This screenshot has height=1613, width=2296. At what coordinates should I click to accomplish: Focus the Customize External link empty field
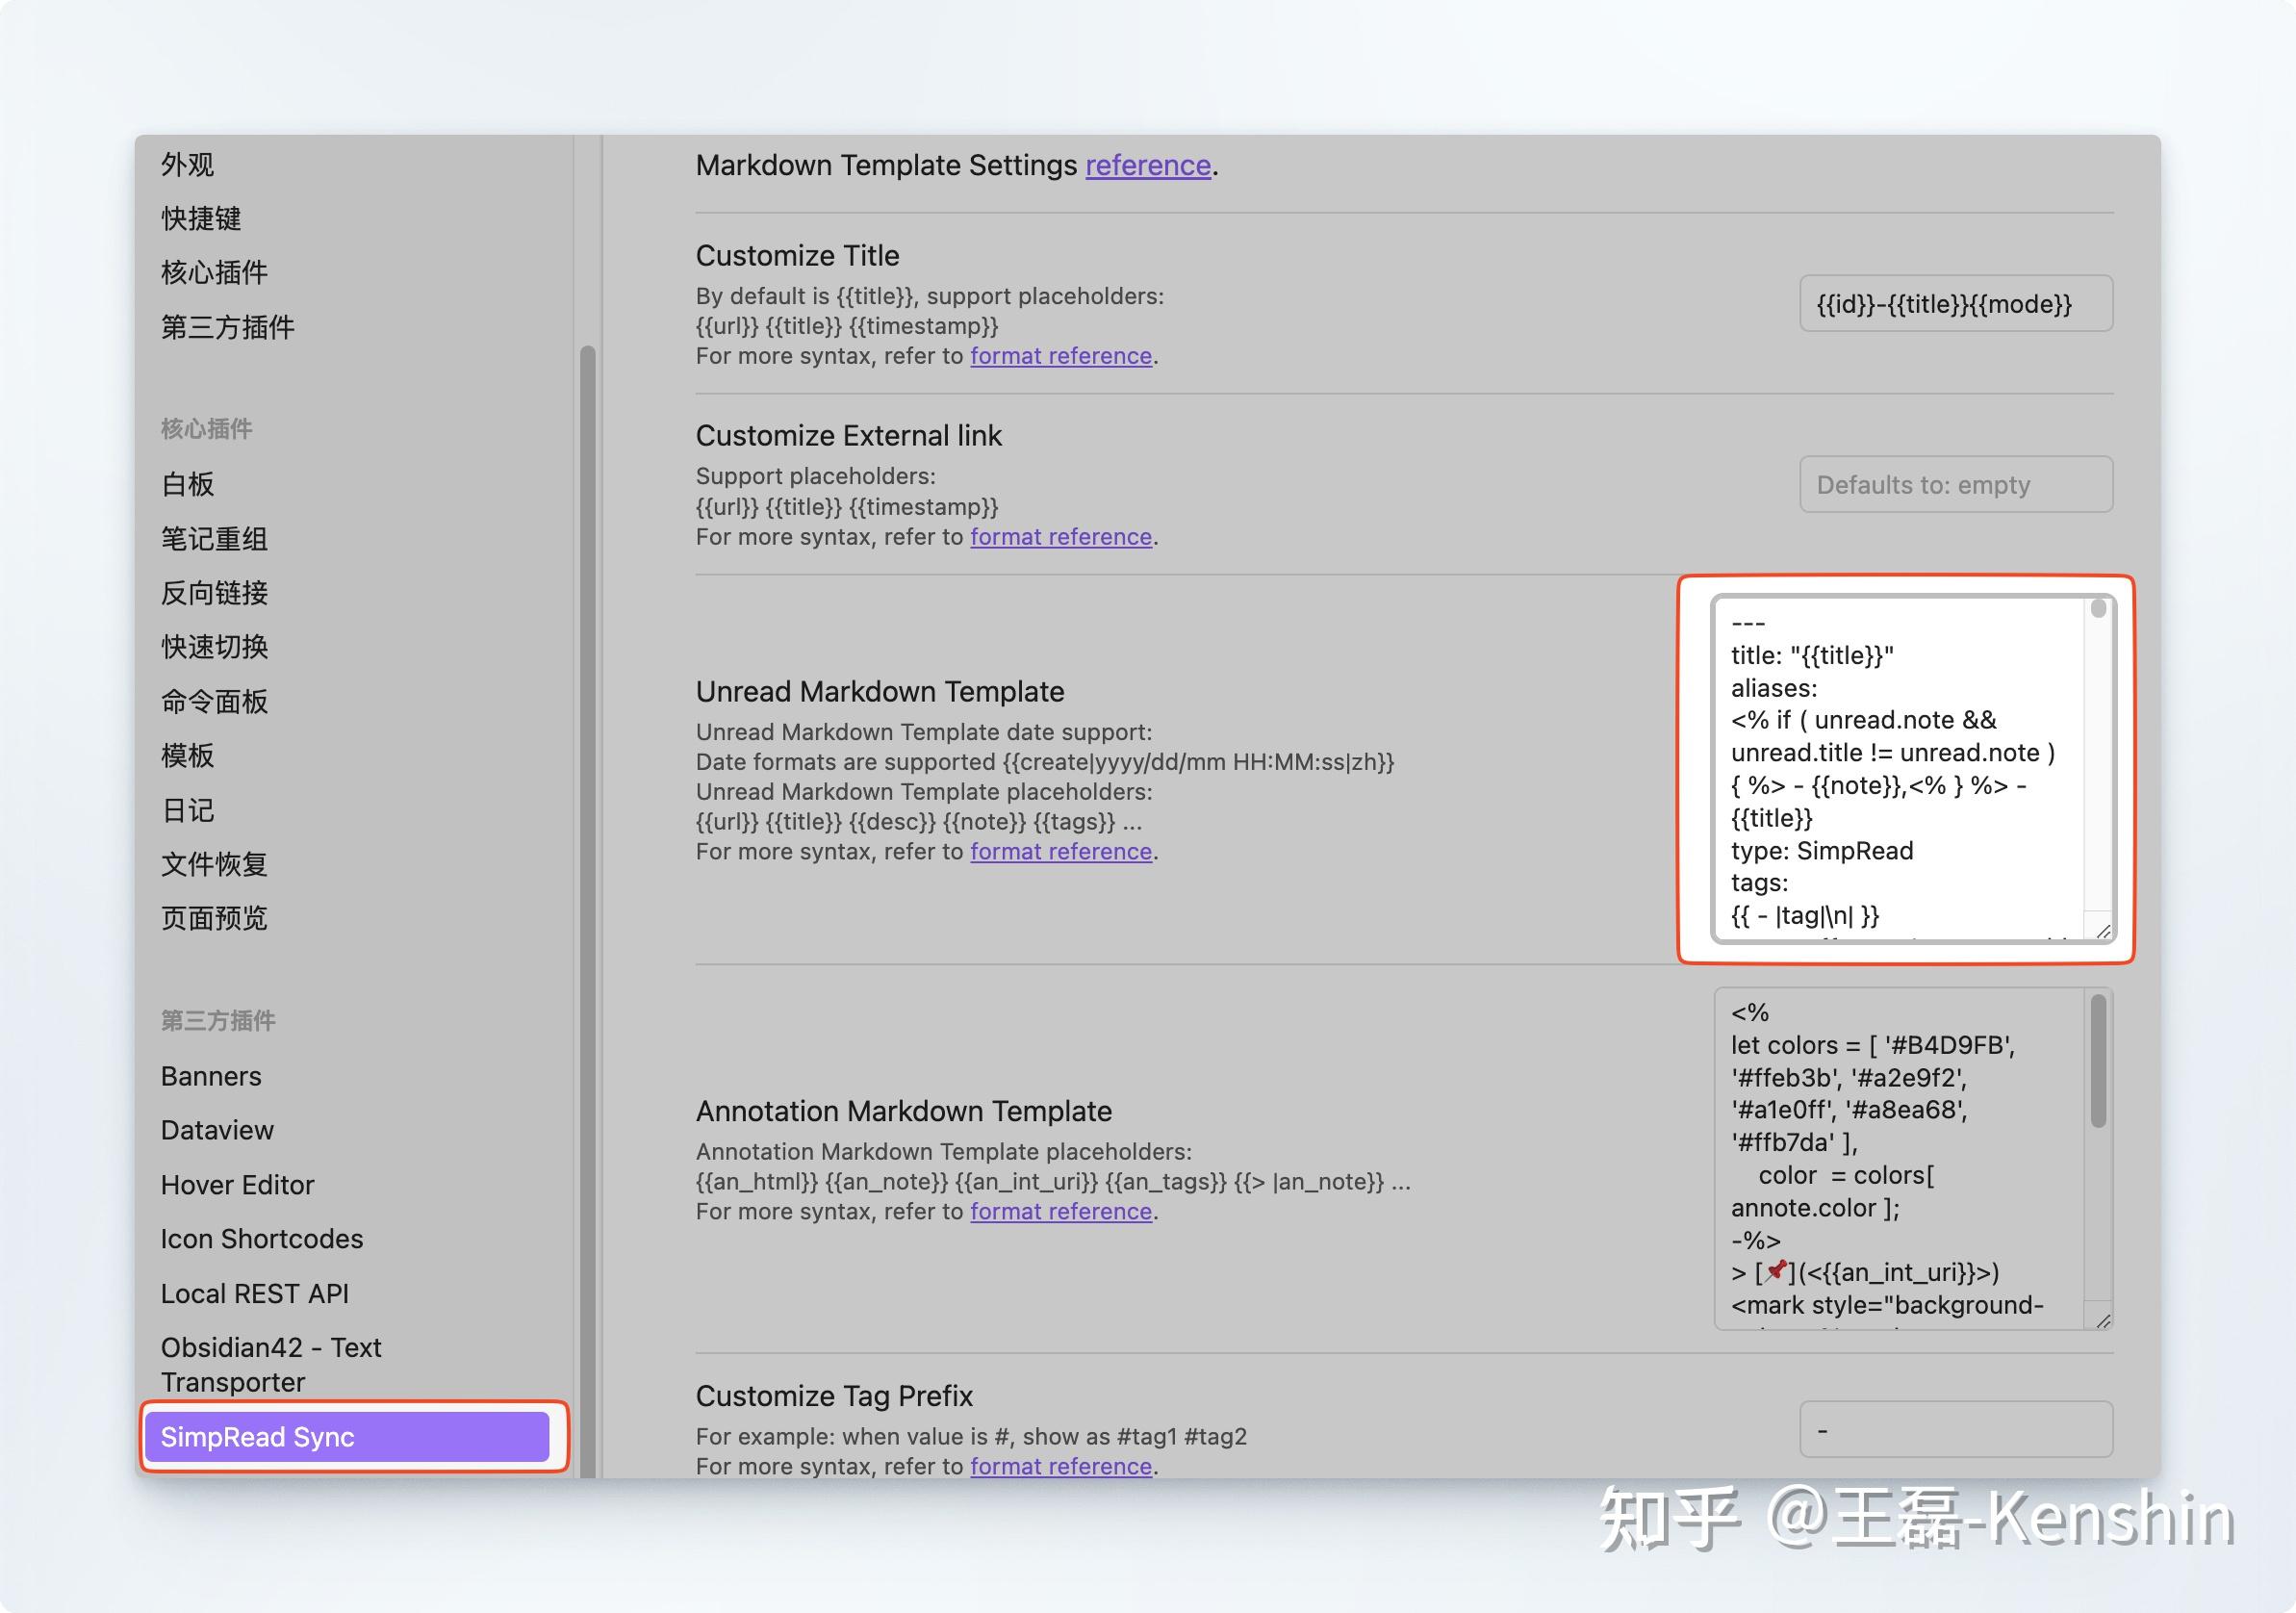click(x=1956, y=484)
